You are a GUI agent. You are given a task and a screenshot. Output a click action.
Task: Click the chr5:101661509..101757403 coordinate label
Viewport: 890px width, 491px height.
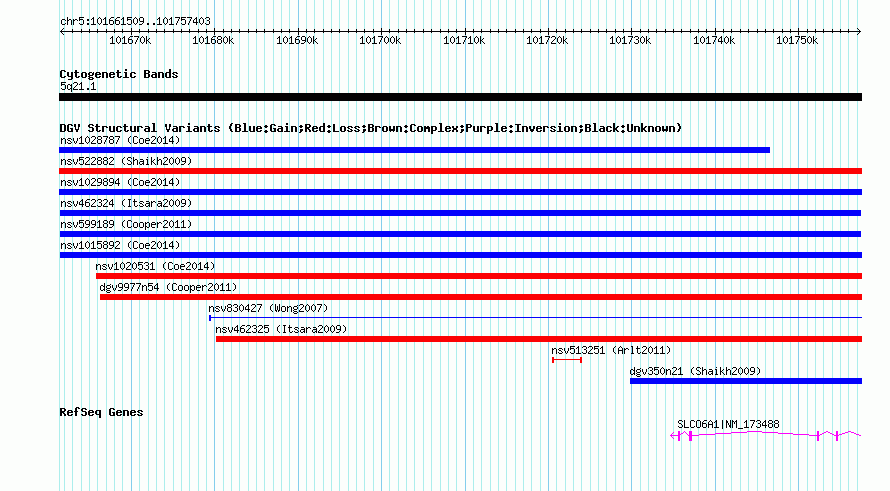pyautogui.click(x=135, y=22)
